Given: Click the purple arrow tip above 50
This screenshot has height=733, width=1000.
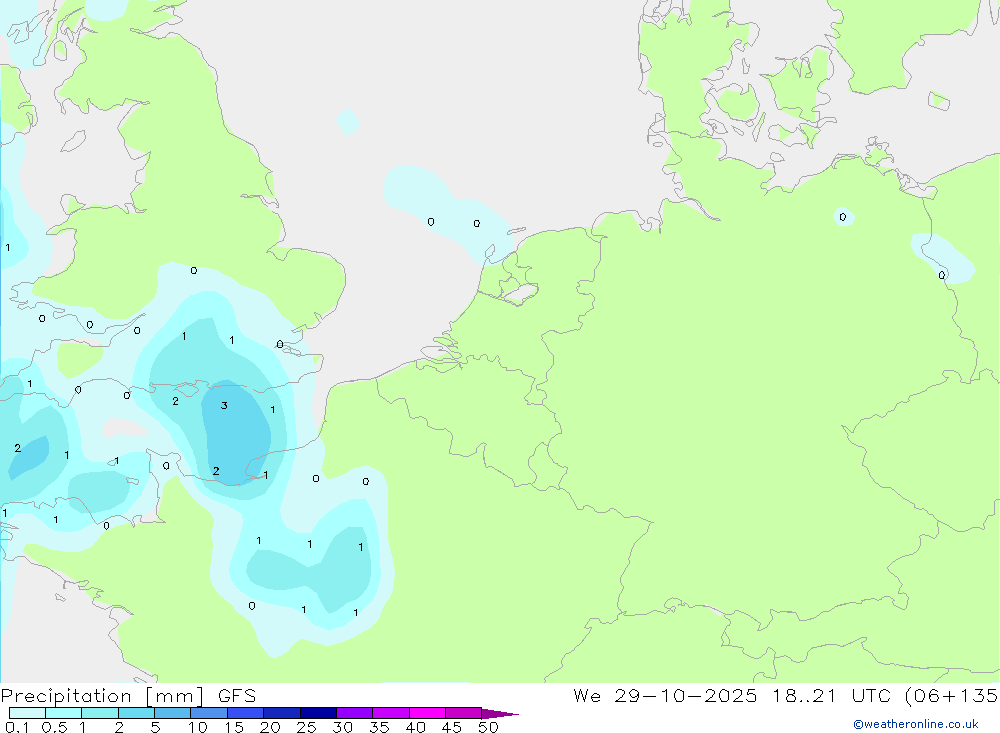Looking at the screenshot, I should pos(499,714).
